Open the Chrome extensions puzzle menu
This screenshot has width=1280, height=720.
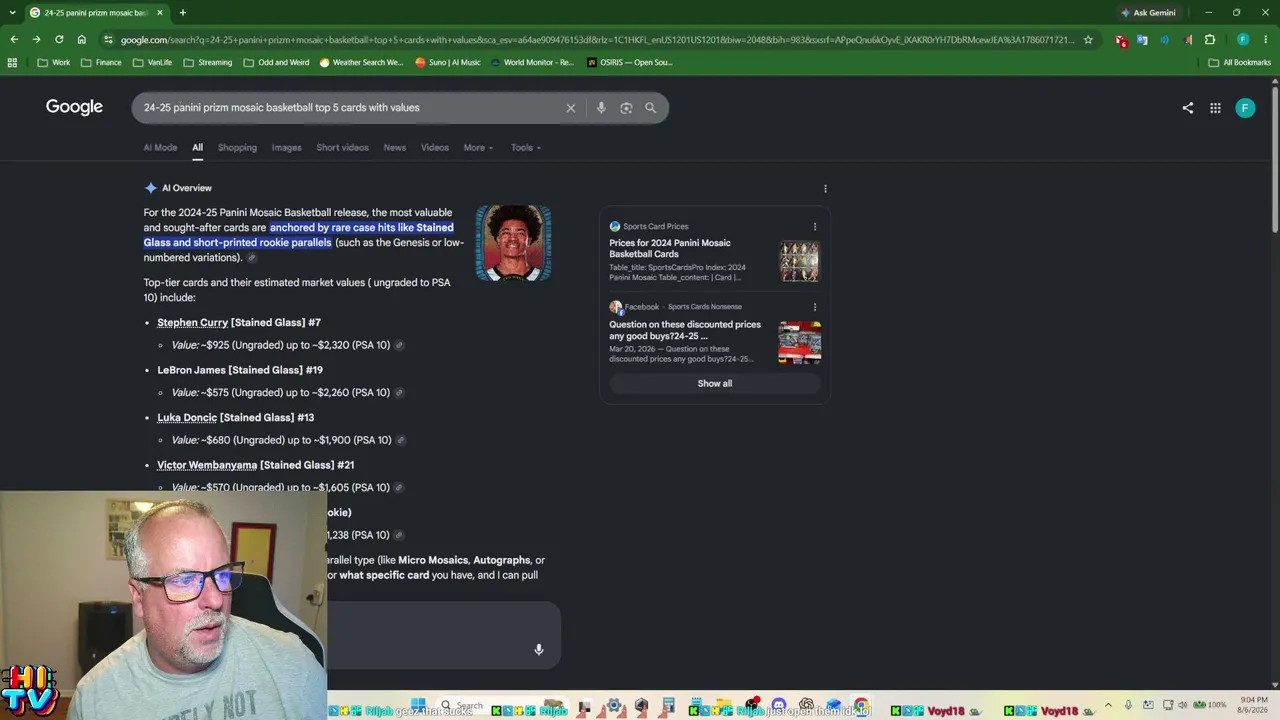coord(1210,40)
